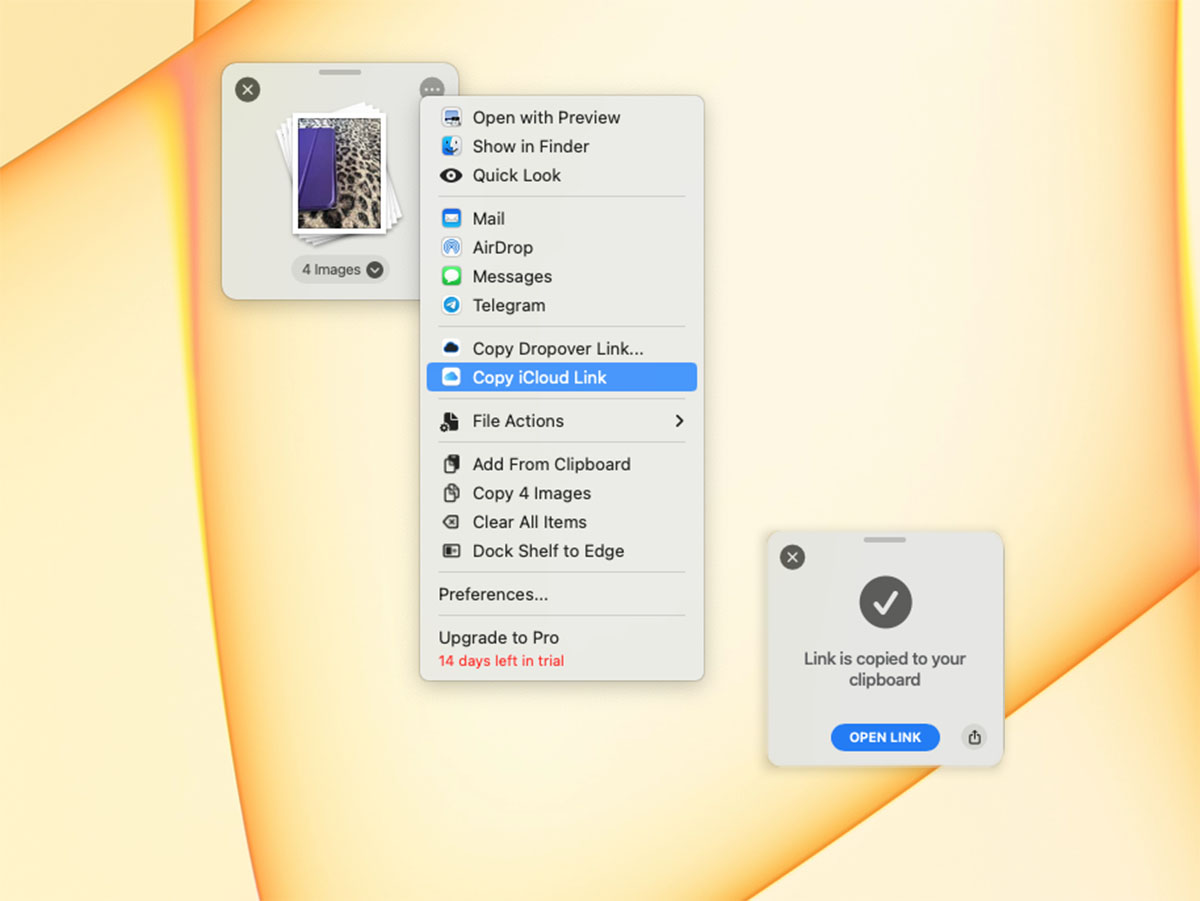Choose Clear All Items in menu
1200x901 pixels.
tap(529, 522)
